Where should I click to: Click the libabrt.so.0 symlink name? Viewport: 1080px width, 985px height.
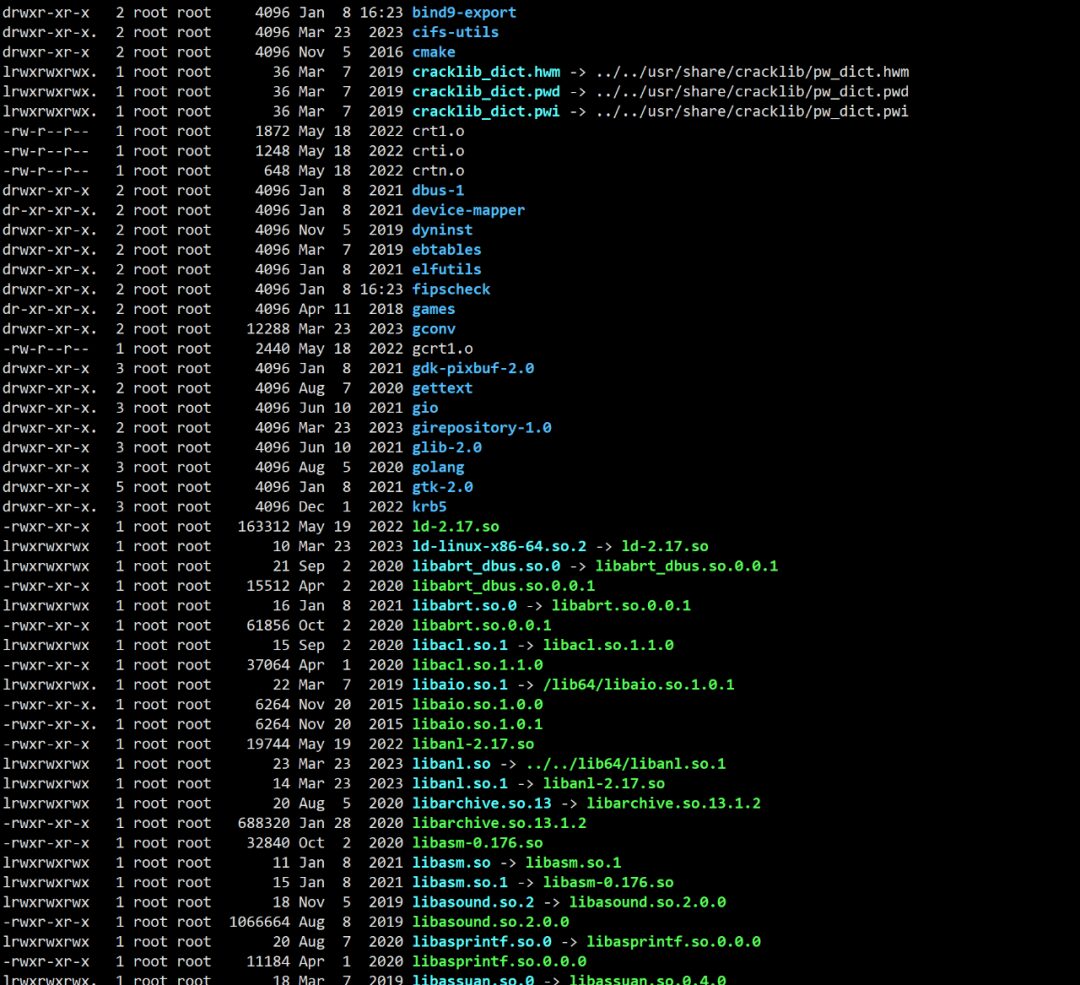point(464,605)
